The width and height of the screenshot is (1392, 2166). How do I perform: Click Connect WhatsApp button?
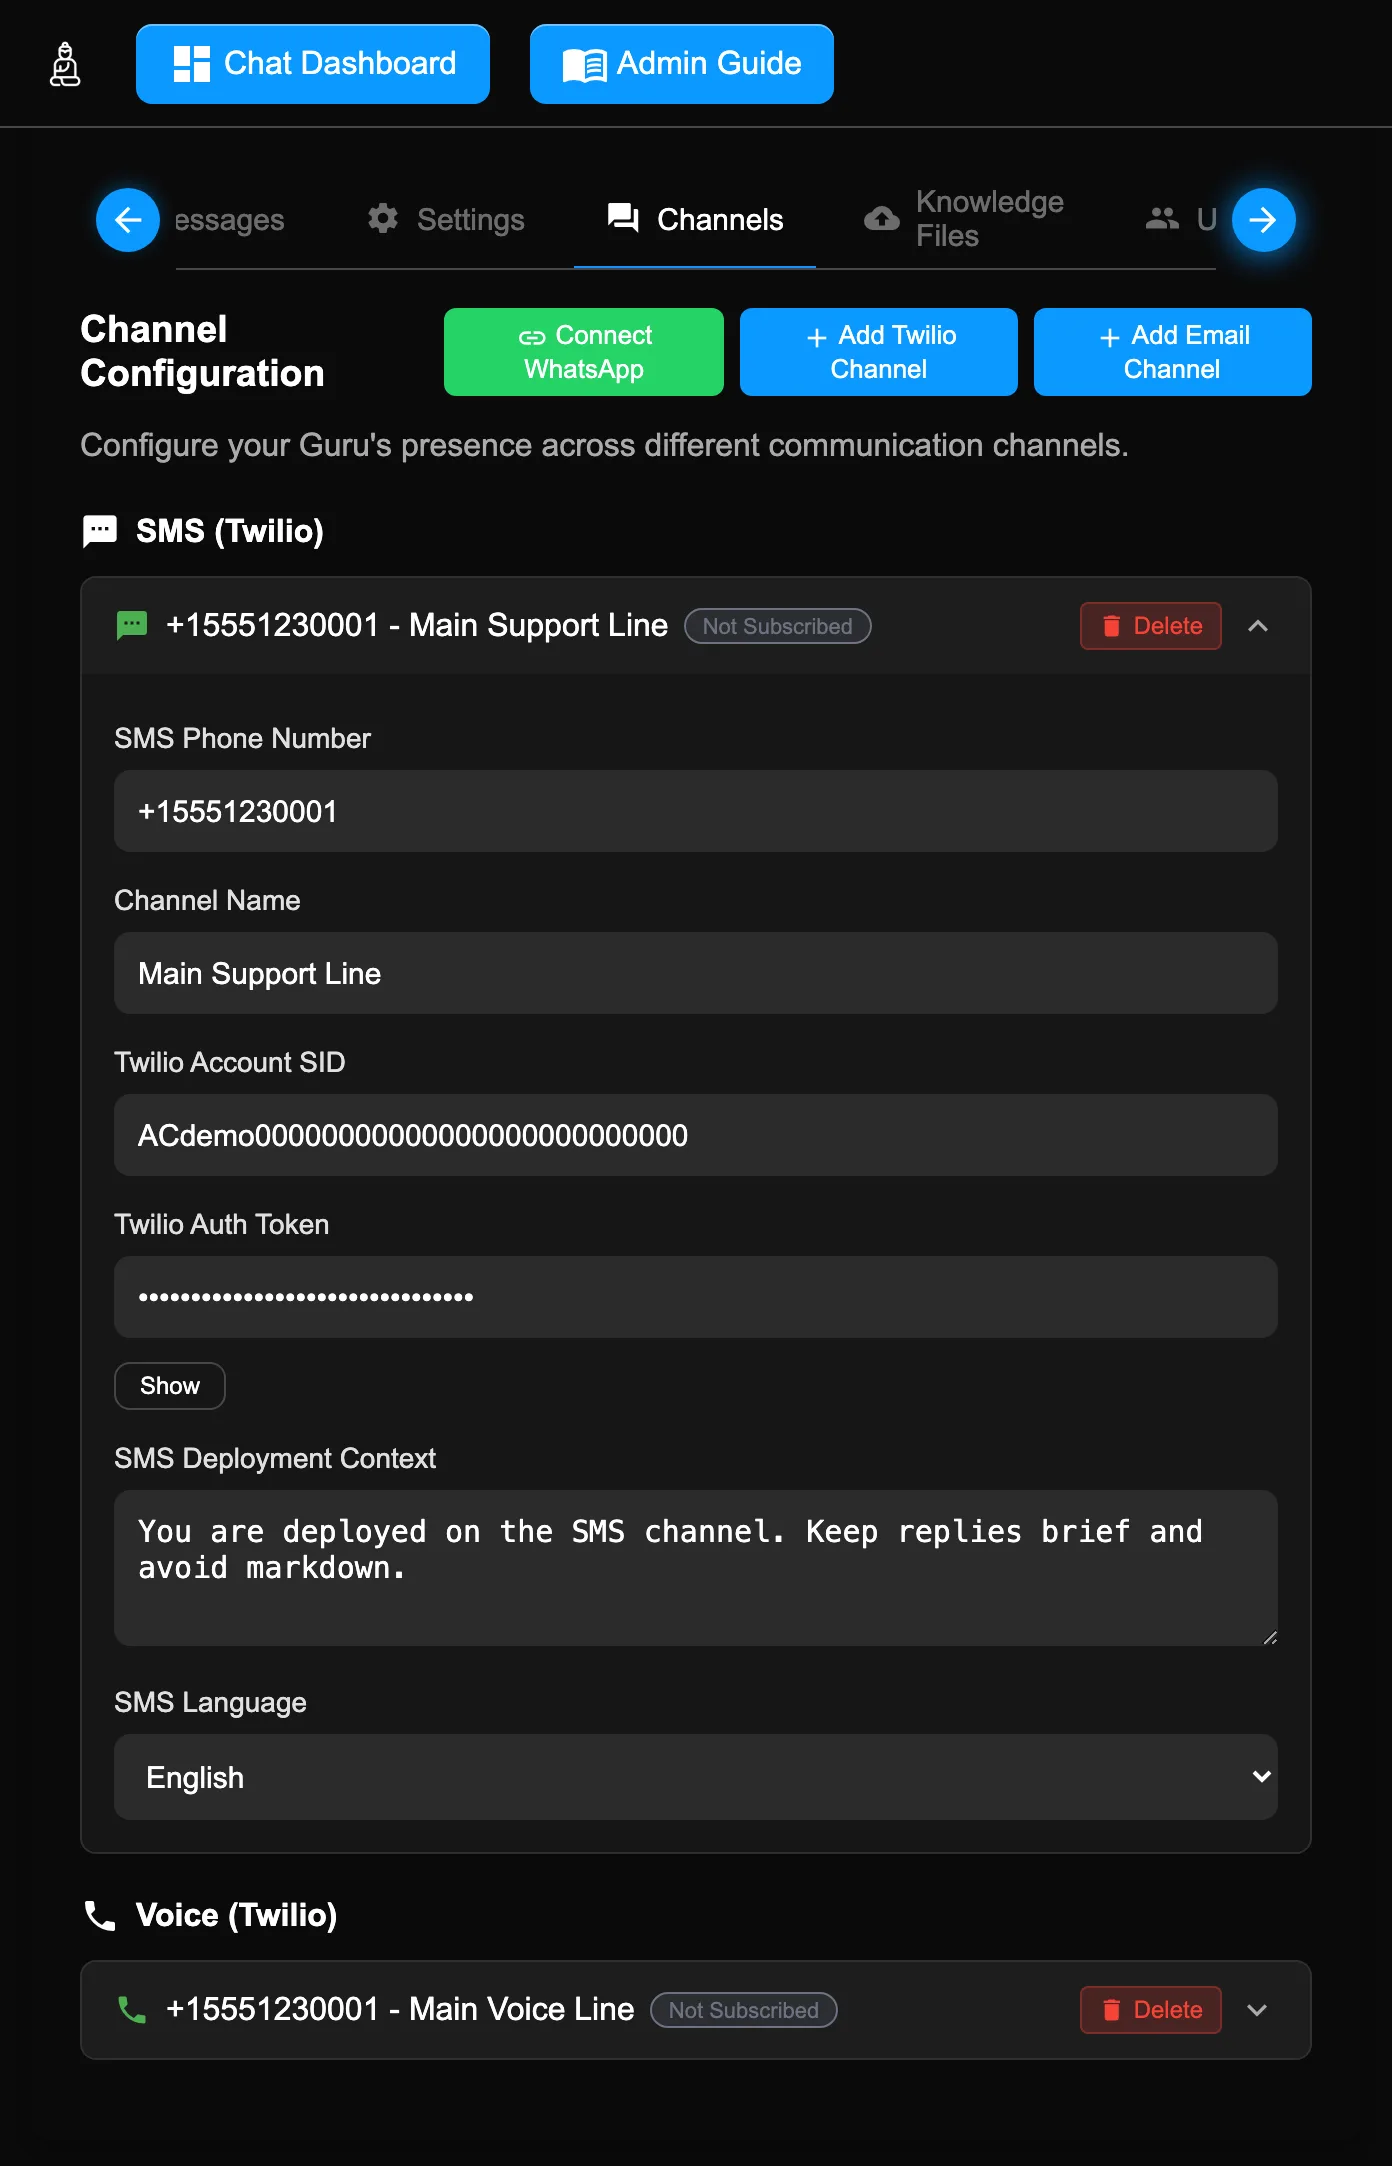pos(584,352)
